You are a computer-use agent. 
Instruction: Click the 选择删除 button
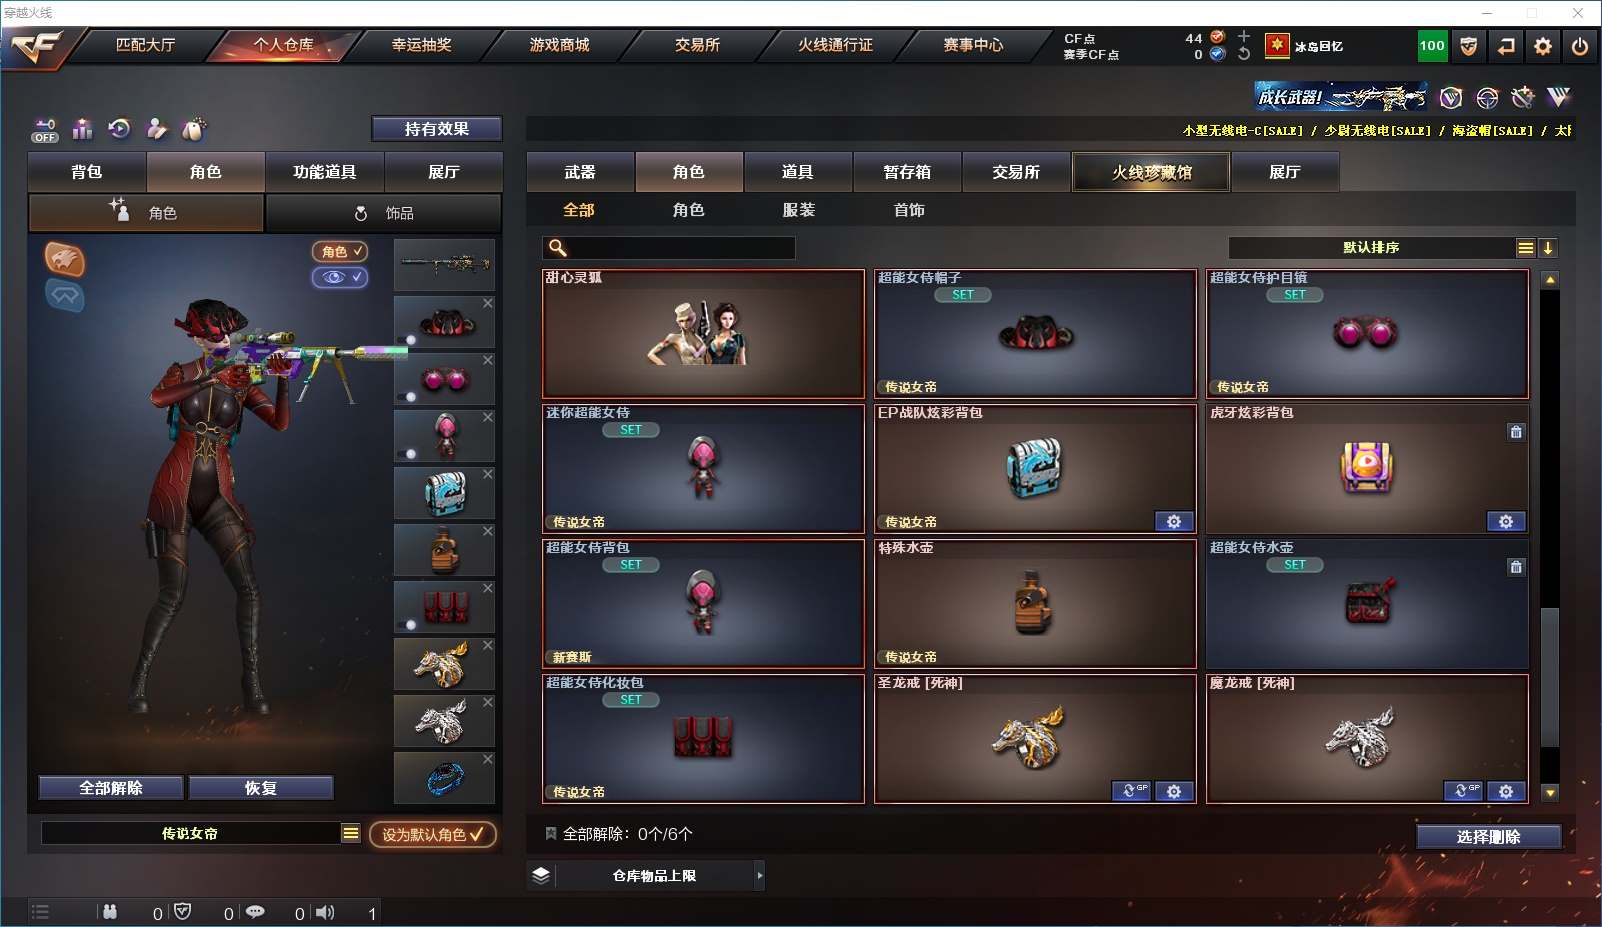coord(1488,837)
